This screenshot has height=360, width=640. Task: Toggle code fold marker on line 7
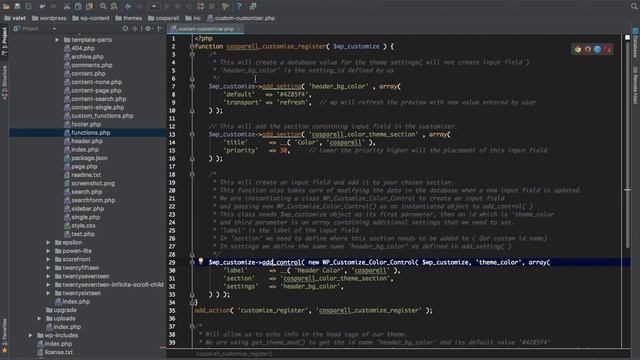pos(192,87)
